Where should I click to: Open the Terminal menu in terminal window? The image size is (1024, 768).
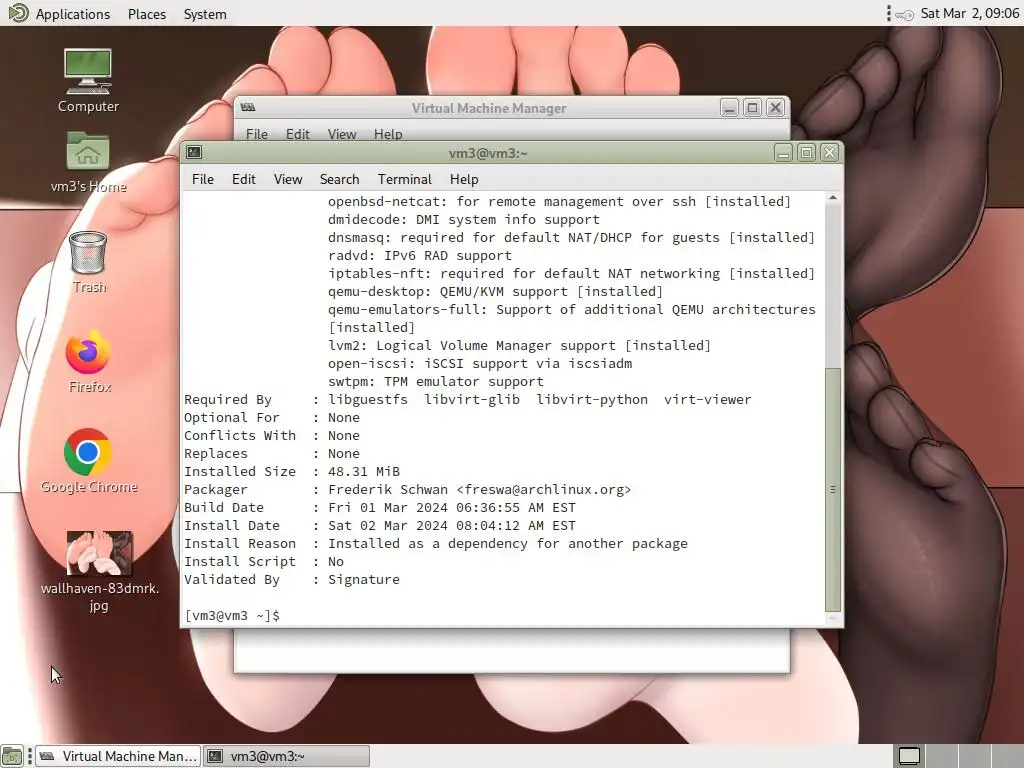click(404, 179)
